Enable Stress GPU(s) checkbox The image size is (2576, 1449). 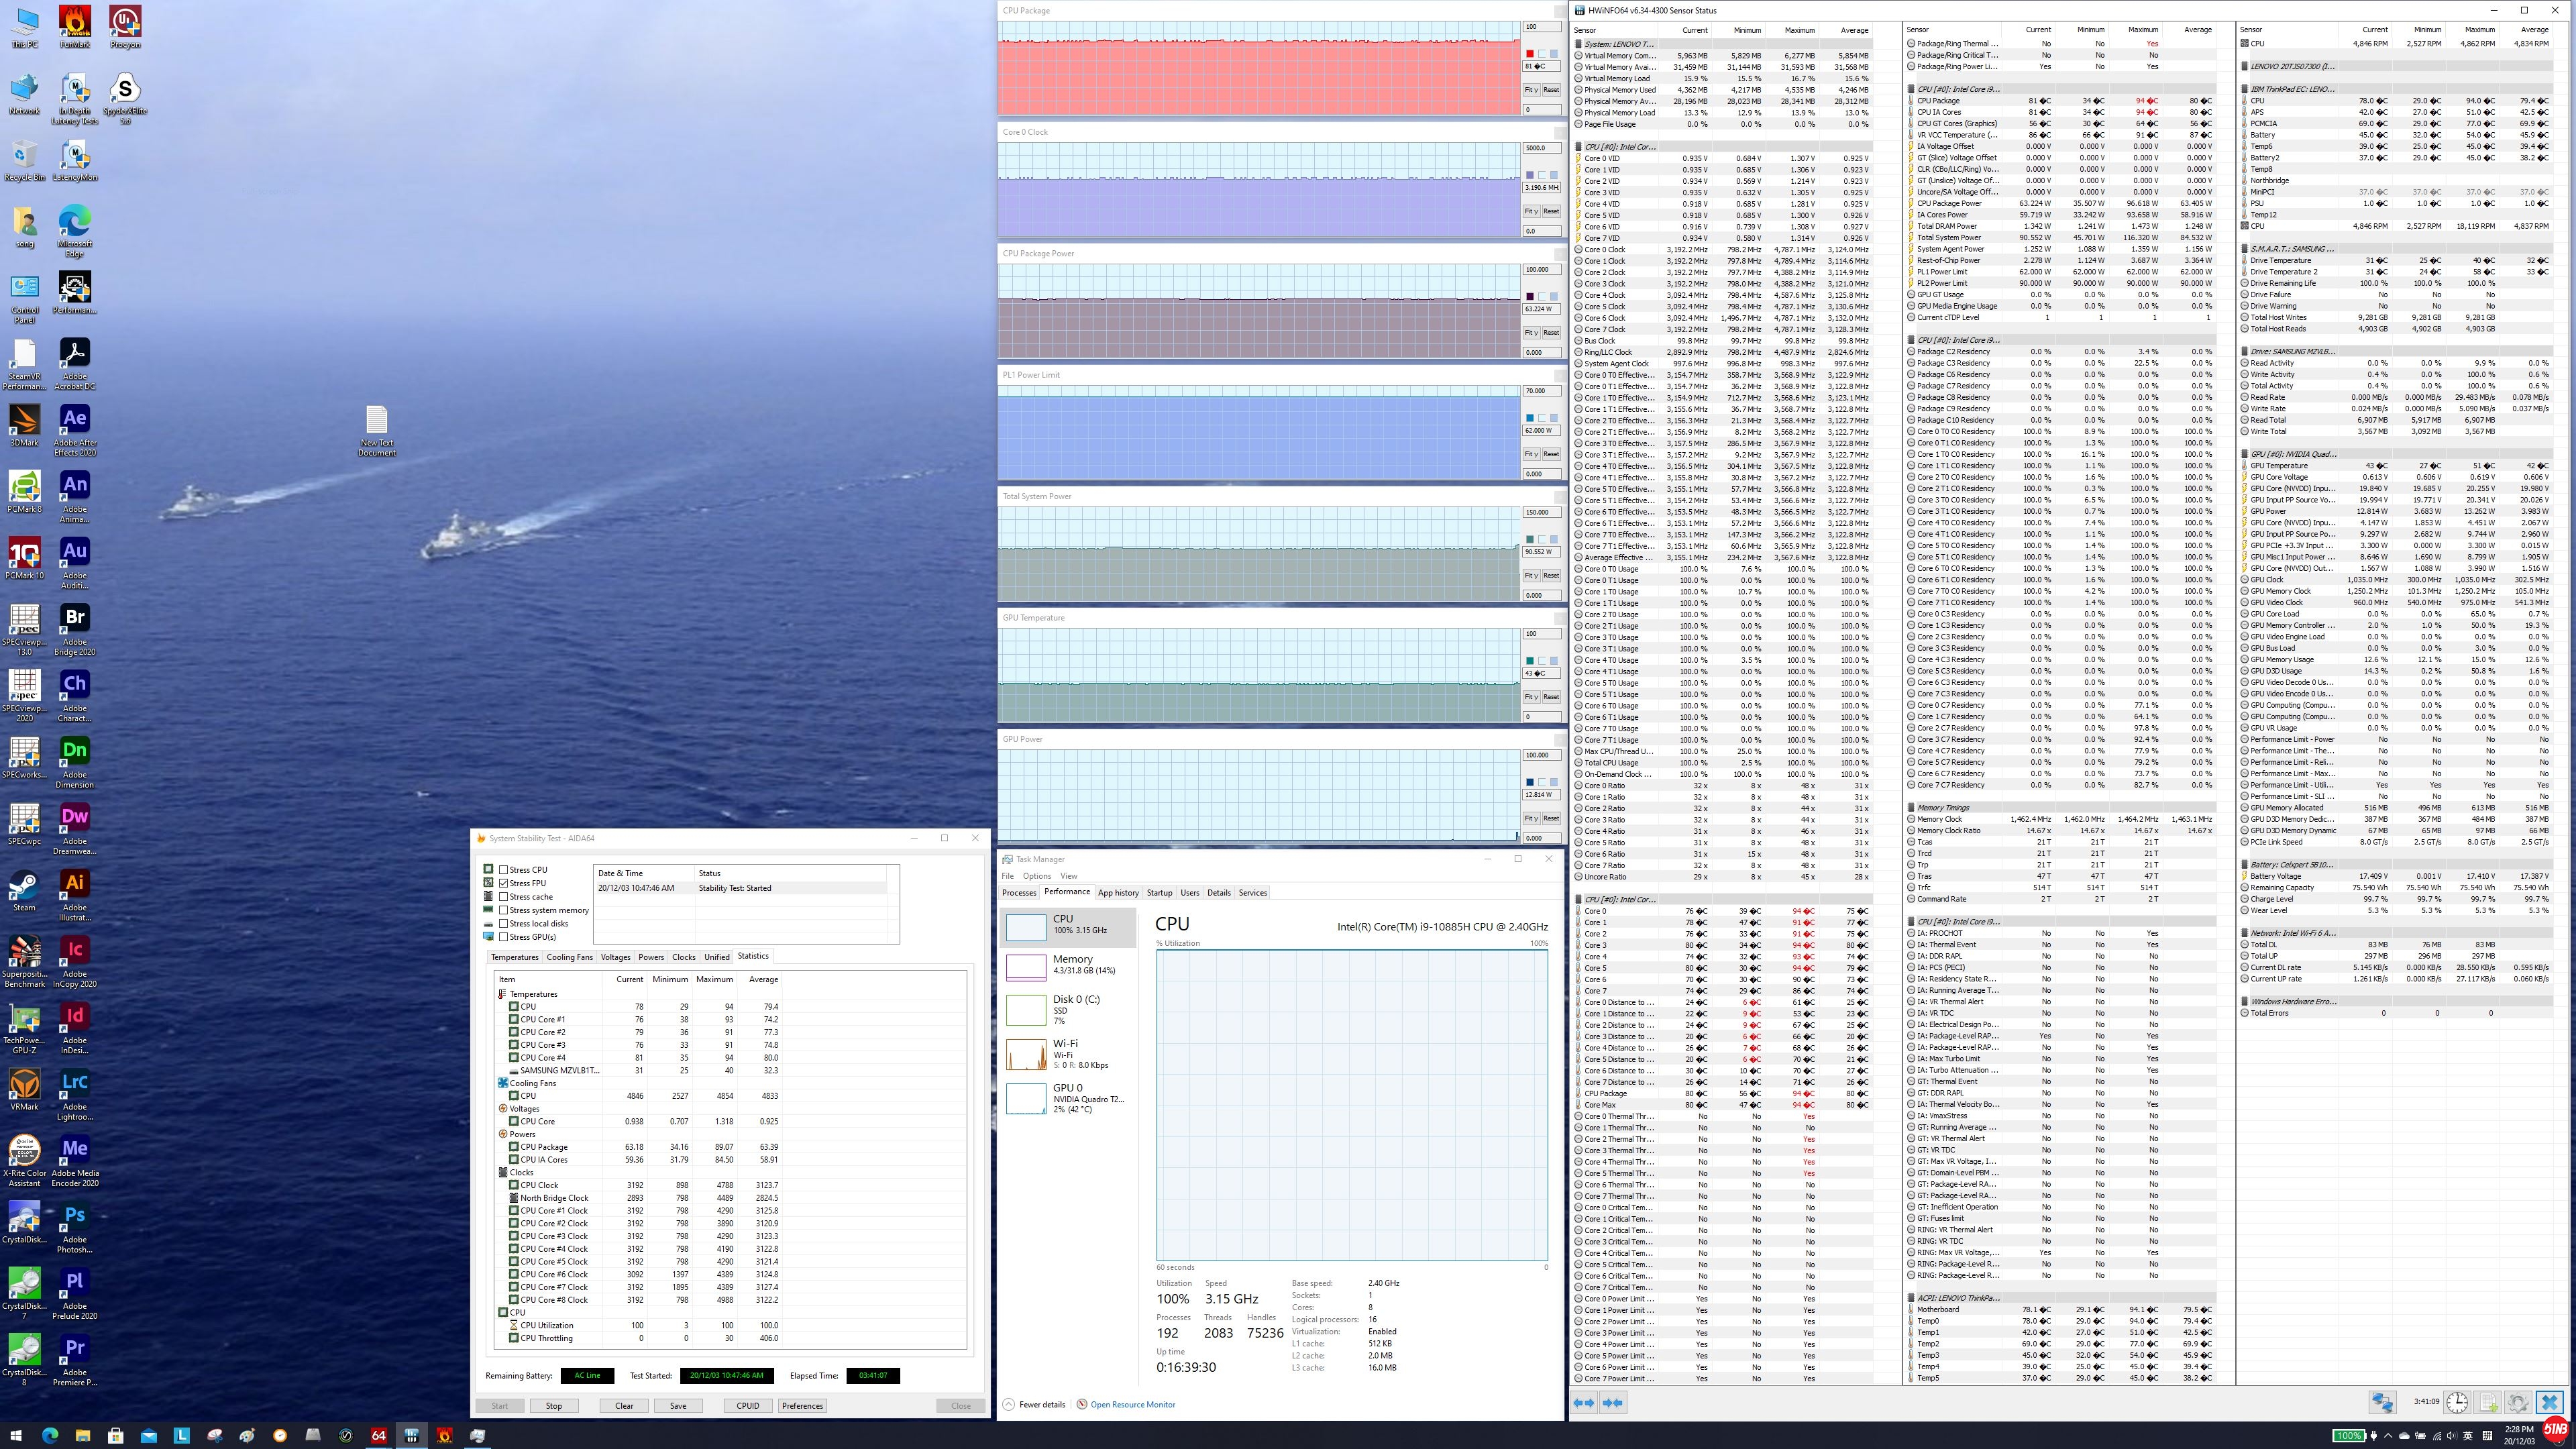[504, 937]
